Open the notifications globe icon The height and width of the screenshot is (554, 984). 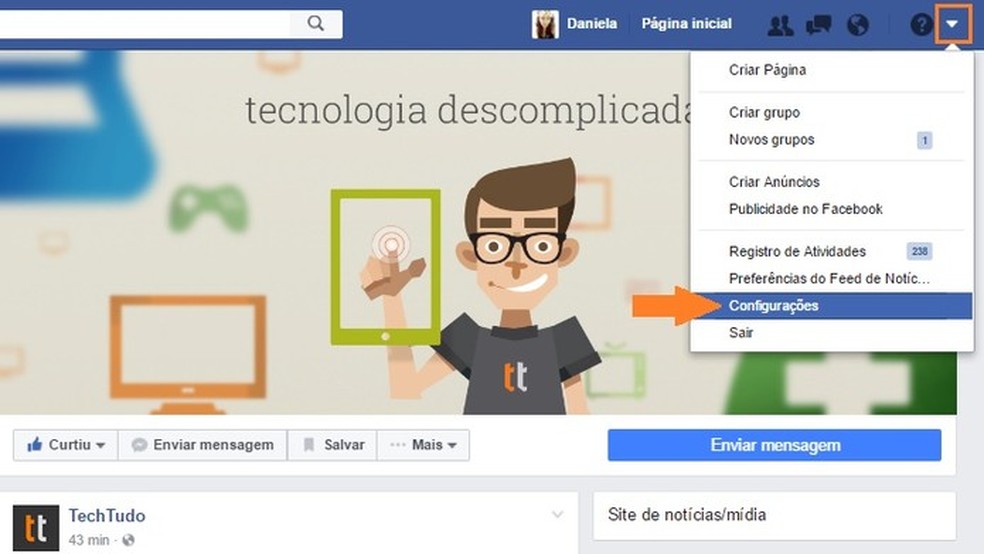coord(858,24)
